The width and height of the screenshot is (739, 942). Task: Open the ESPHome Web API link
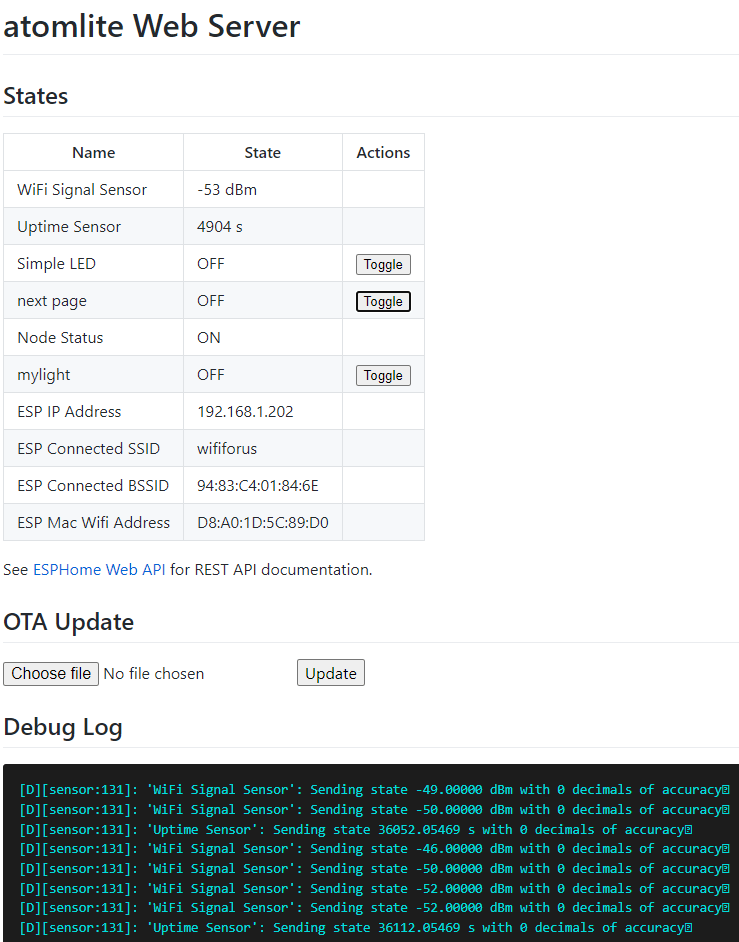(x=99, y=569)
